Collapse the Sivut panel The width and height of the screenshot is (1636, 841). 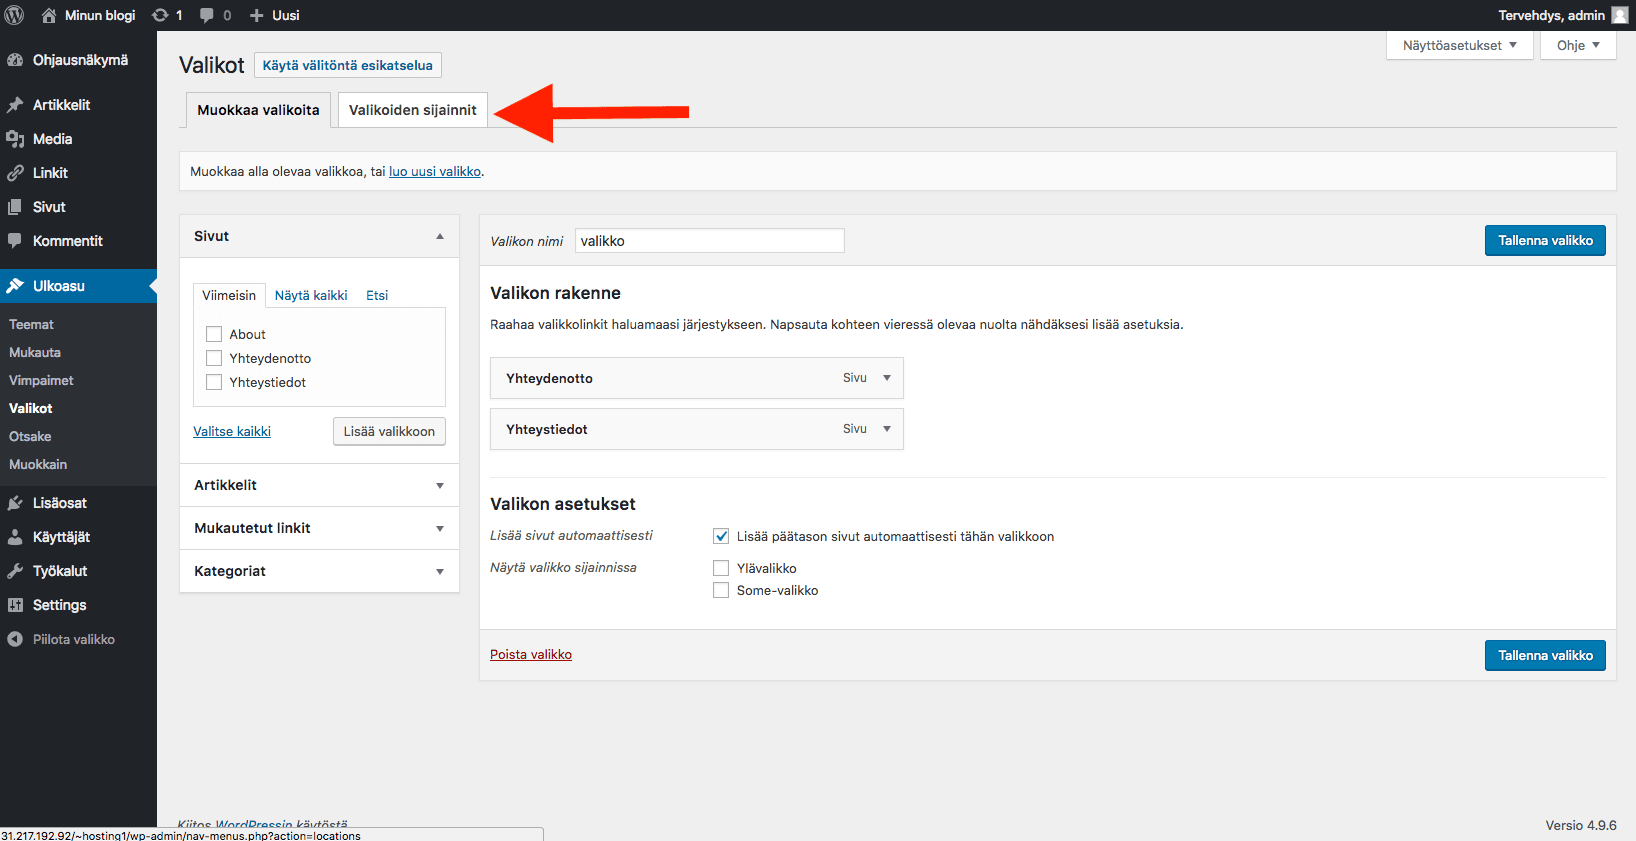[x=440, y=236]
